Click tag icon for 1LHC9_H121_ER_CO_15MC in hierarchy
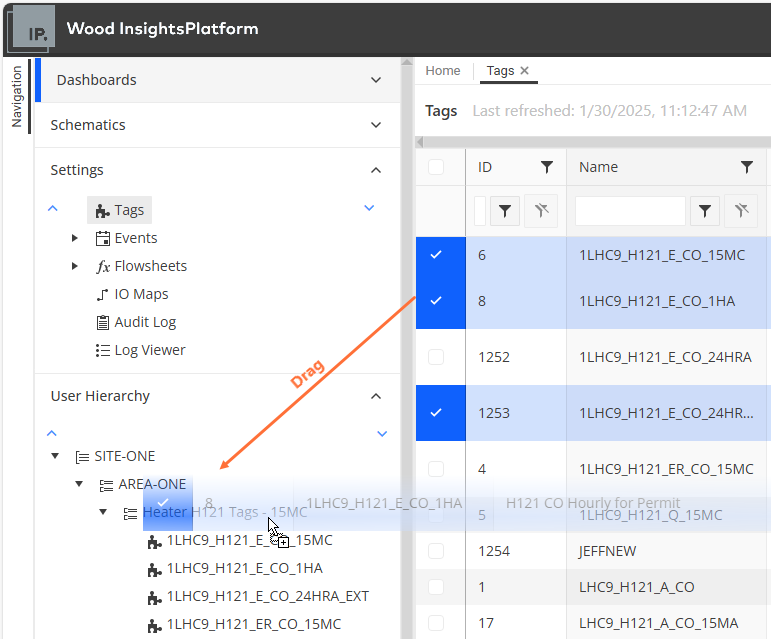Viewport: 771px width, 639px height. point(154,625)
